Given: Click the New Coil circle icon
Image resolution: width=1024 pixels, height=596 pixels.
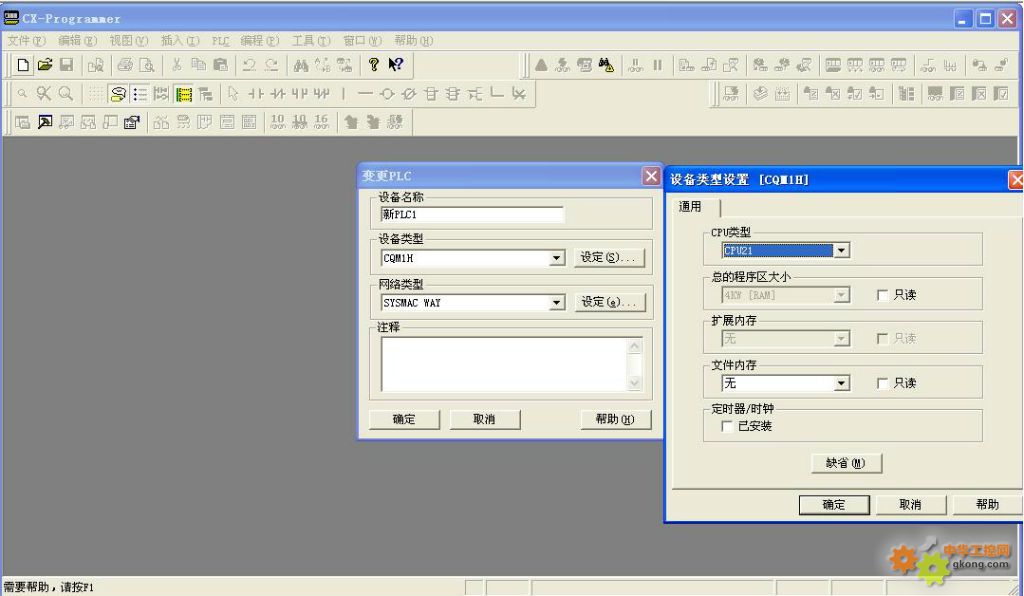Looking at the screenshot, I should (387, 94).
